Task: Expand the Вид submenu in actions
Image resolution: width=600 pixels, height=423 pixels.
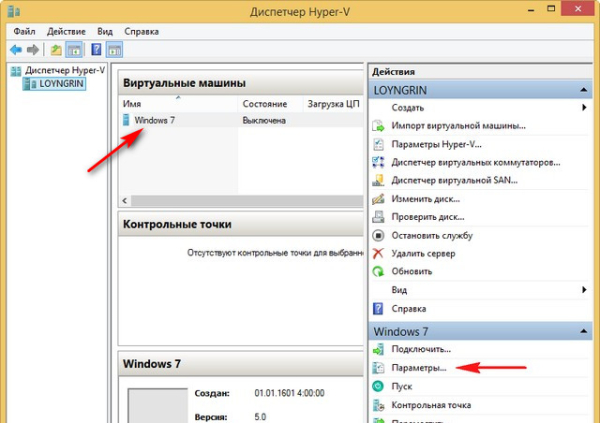Action: (x=583, y=290)
